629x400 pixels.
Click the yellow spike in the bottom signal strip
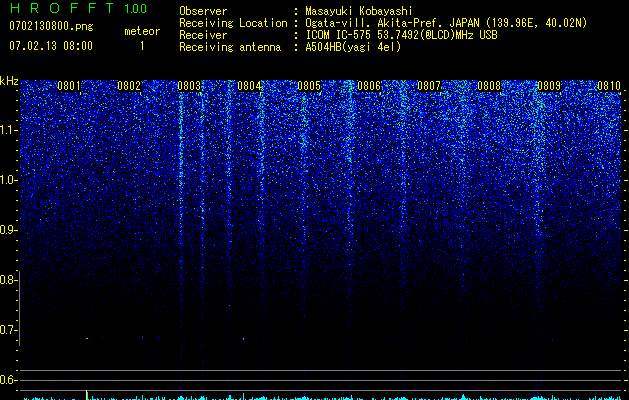[x=86, y=395]
